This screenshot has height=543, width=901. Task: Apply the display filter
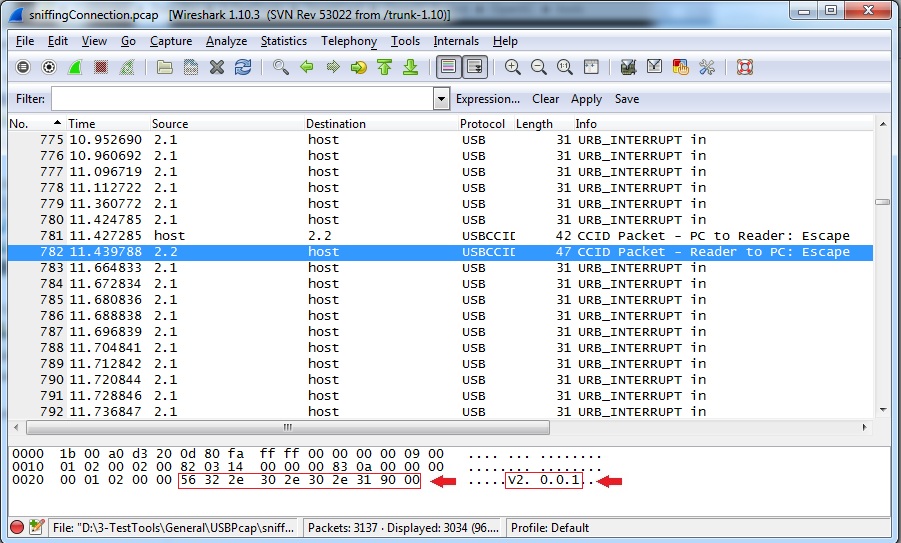[x=586, y=99]
